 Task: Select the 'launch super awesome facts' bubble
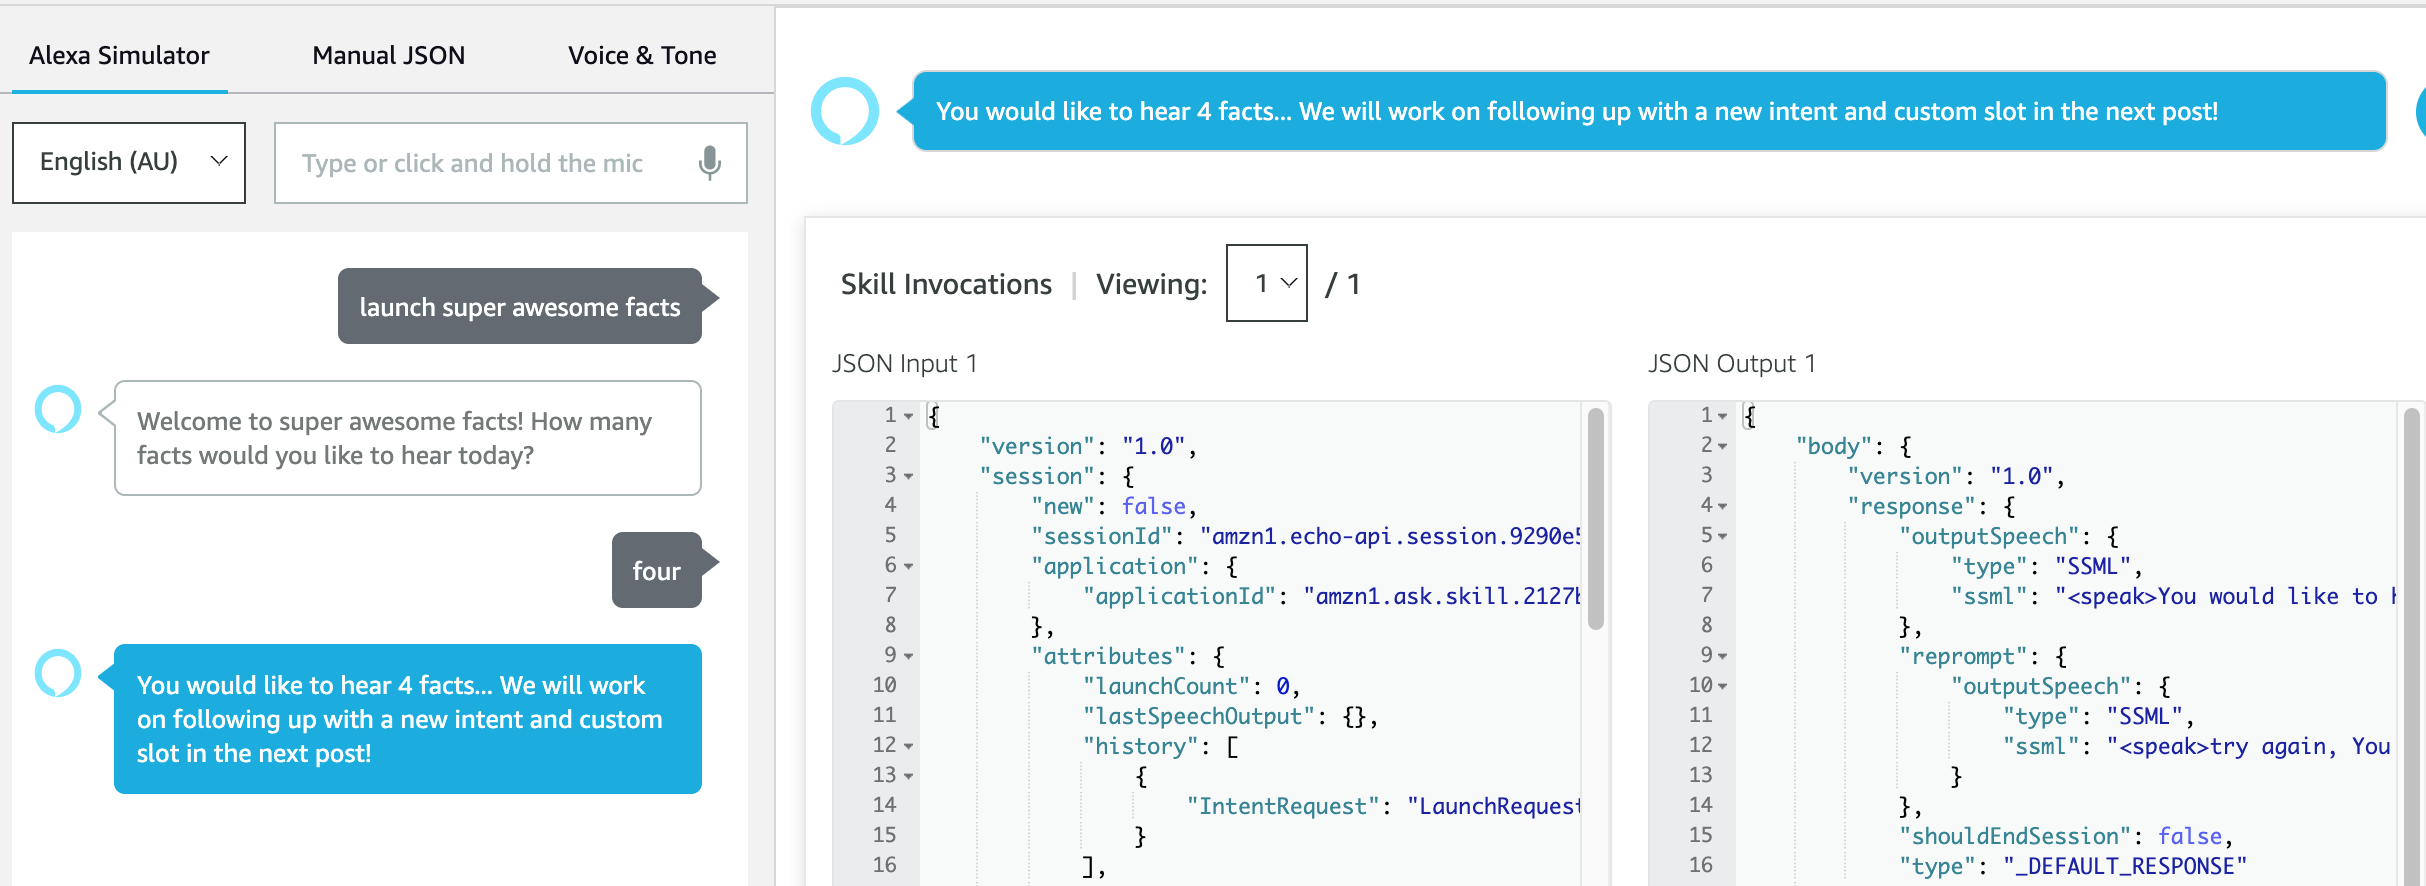pos(520,306)
